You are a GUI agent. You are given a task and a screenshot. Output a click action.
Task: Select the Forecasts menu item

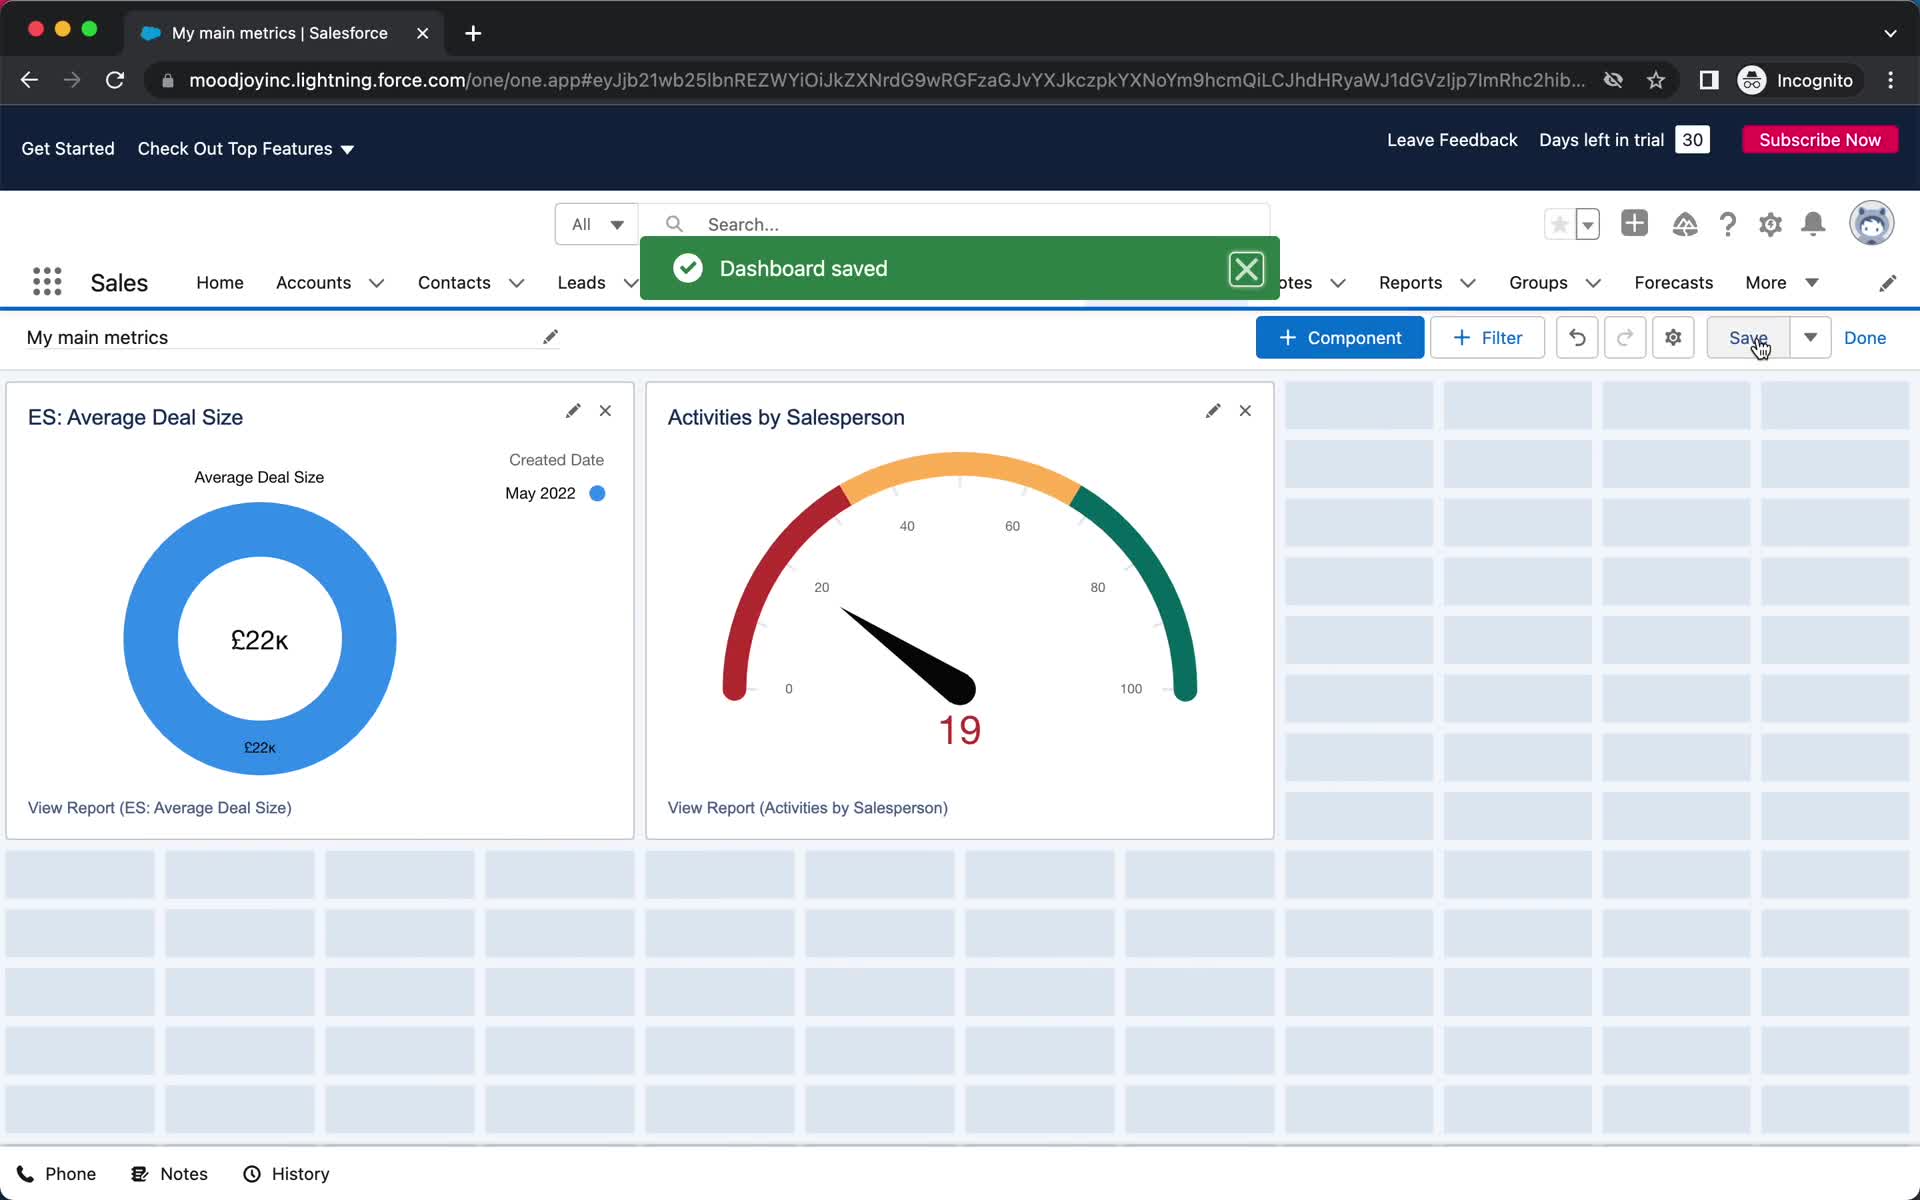1673,282
